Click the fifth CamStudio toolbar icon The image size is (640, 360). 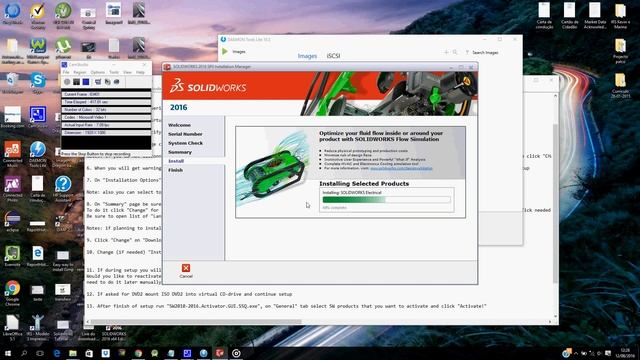(107, 82)
